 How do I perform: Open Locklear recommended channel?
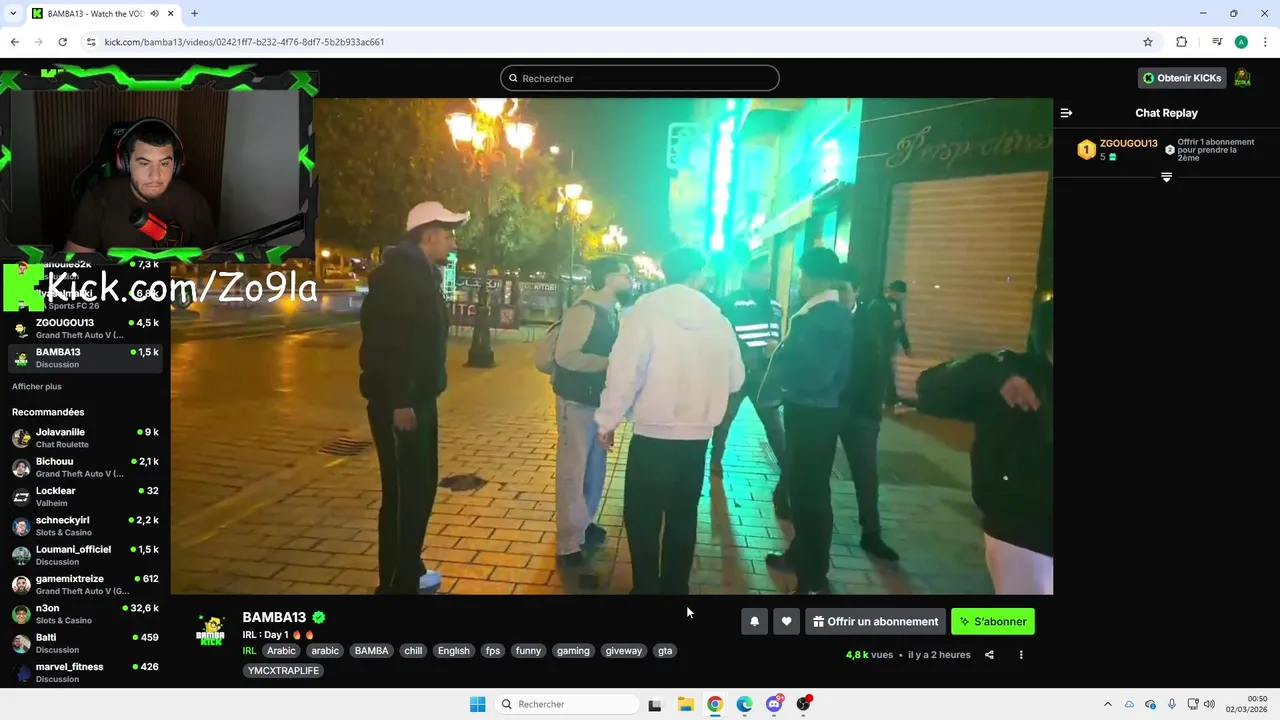click(85, 497)
